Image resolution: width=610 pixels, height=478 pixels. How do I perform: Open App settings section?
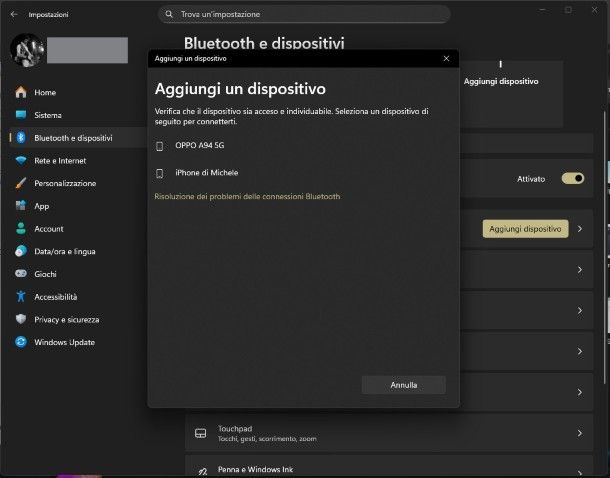[78, 206]
